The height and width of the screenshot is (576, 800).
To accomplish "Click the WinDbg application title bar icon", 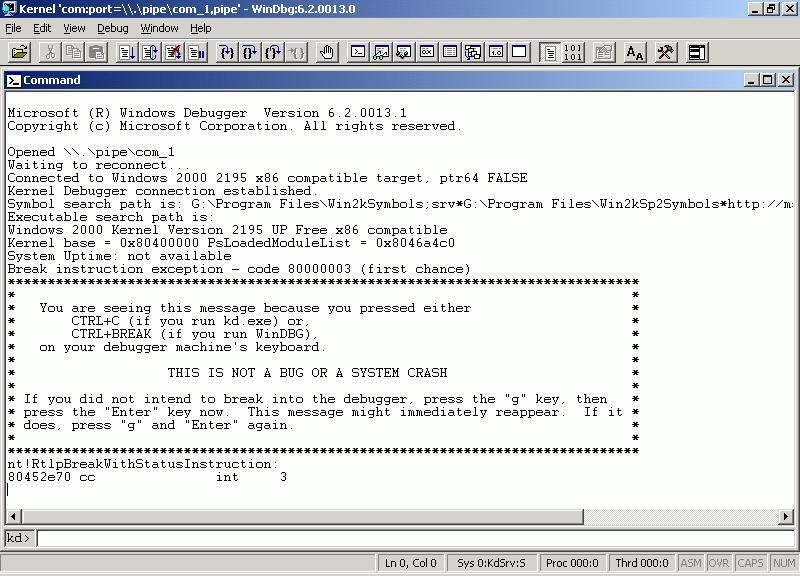I will [x=9, y=9].
